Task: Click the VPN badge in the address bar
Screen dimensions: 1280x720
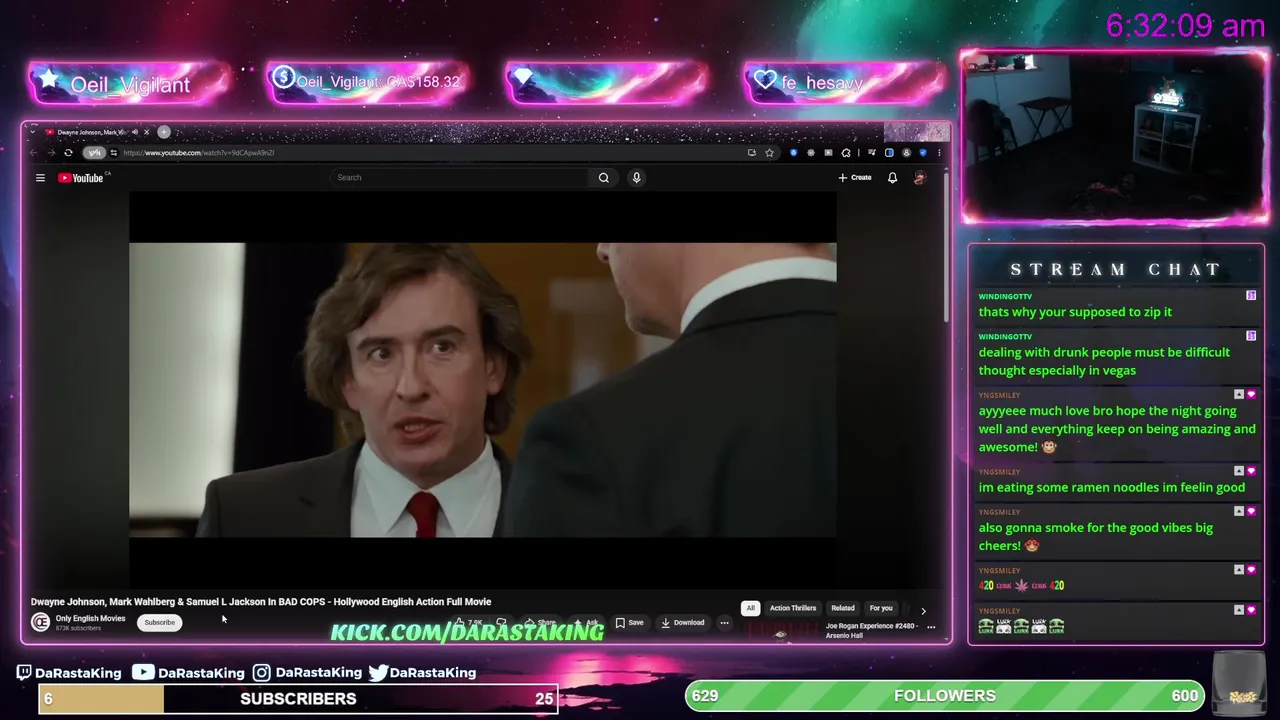Action: pyautogui.click(x=93, y=153)
